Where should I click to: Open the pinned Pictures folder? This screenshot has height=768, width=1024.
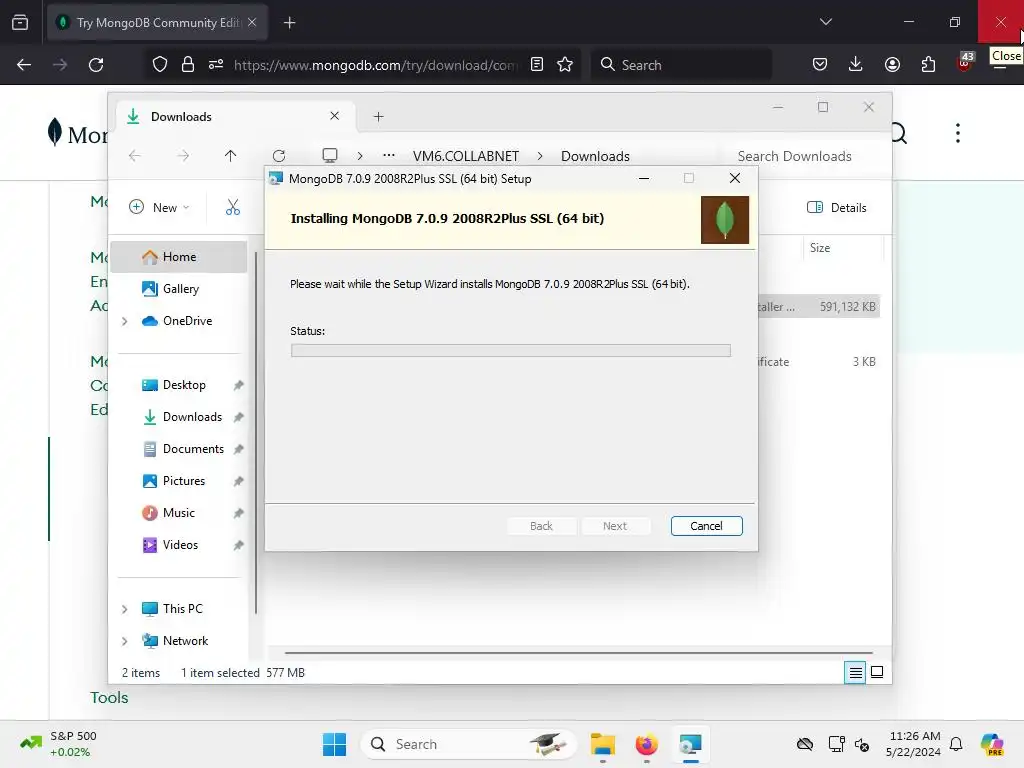[x=184, y=481]
